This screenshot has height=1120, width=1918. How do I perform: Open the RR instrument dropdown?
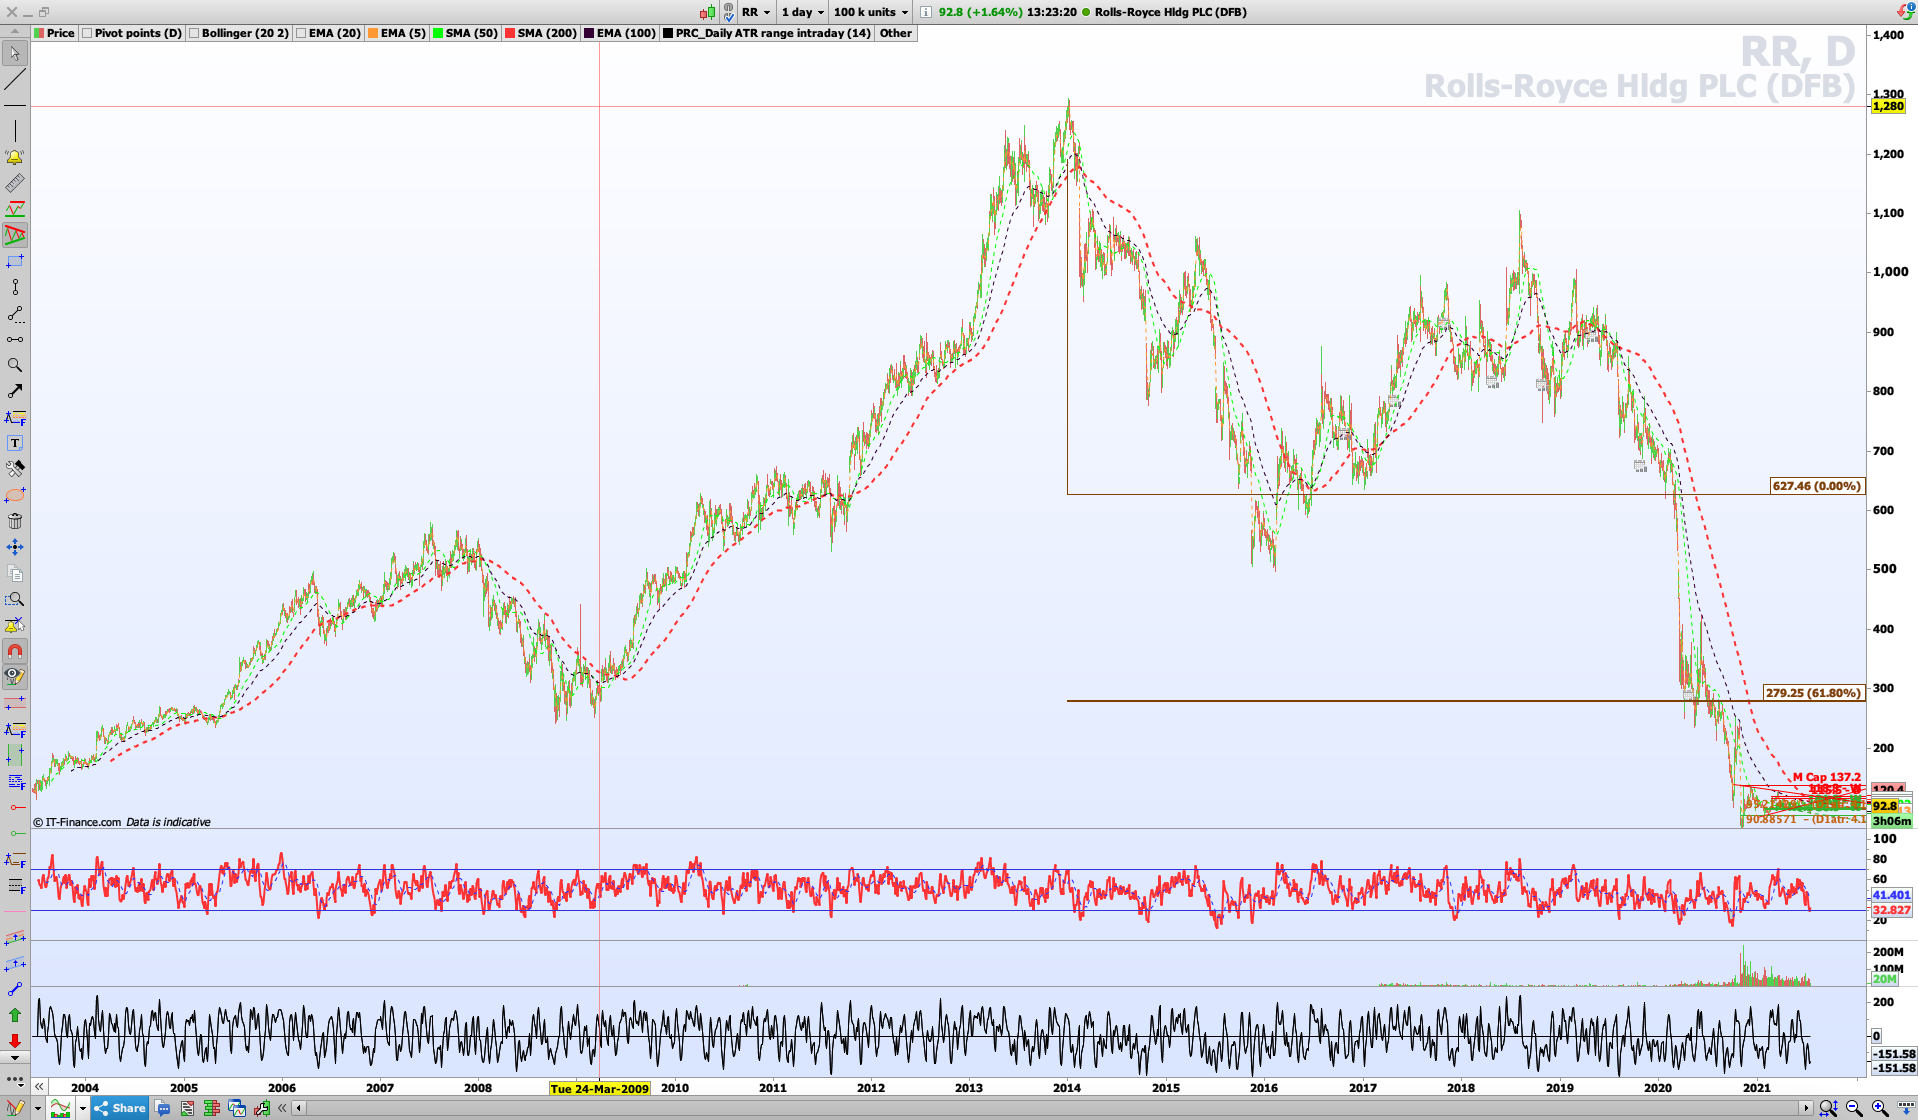click(x=756, y=12)
